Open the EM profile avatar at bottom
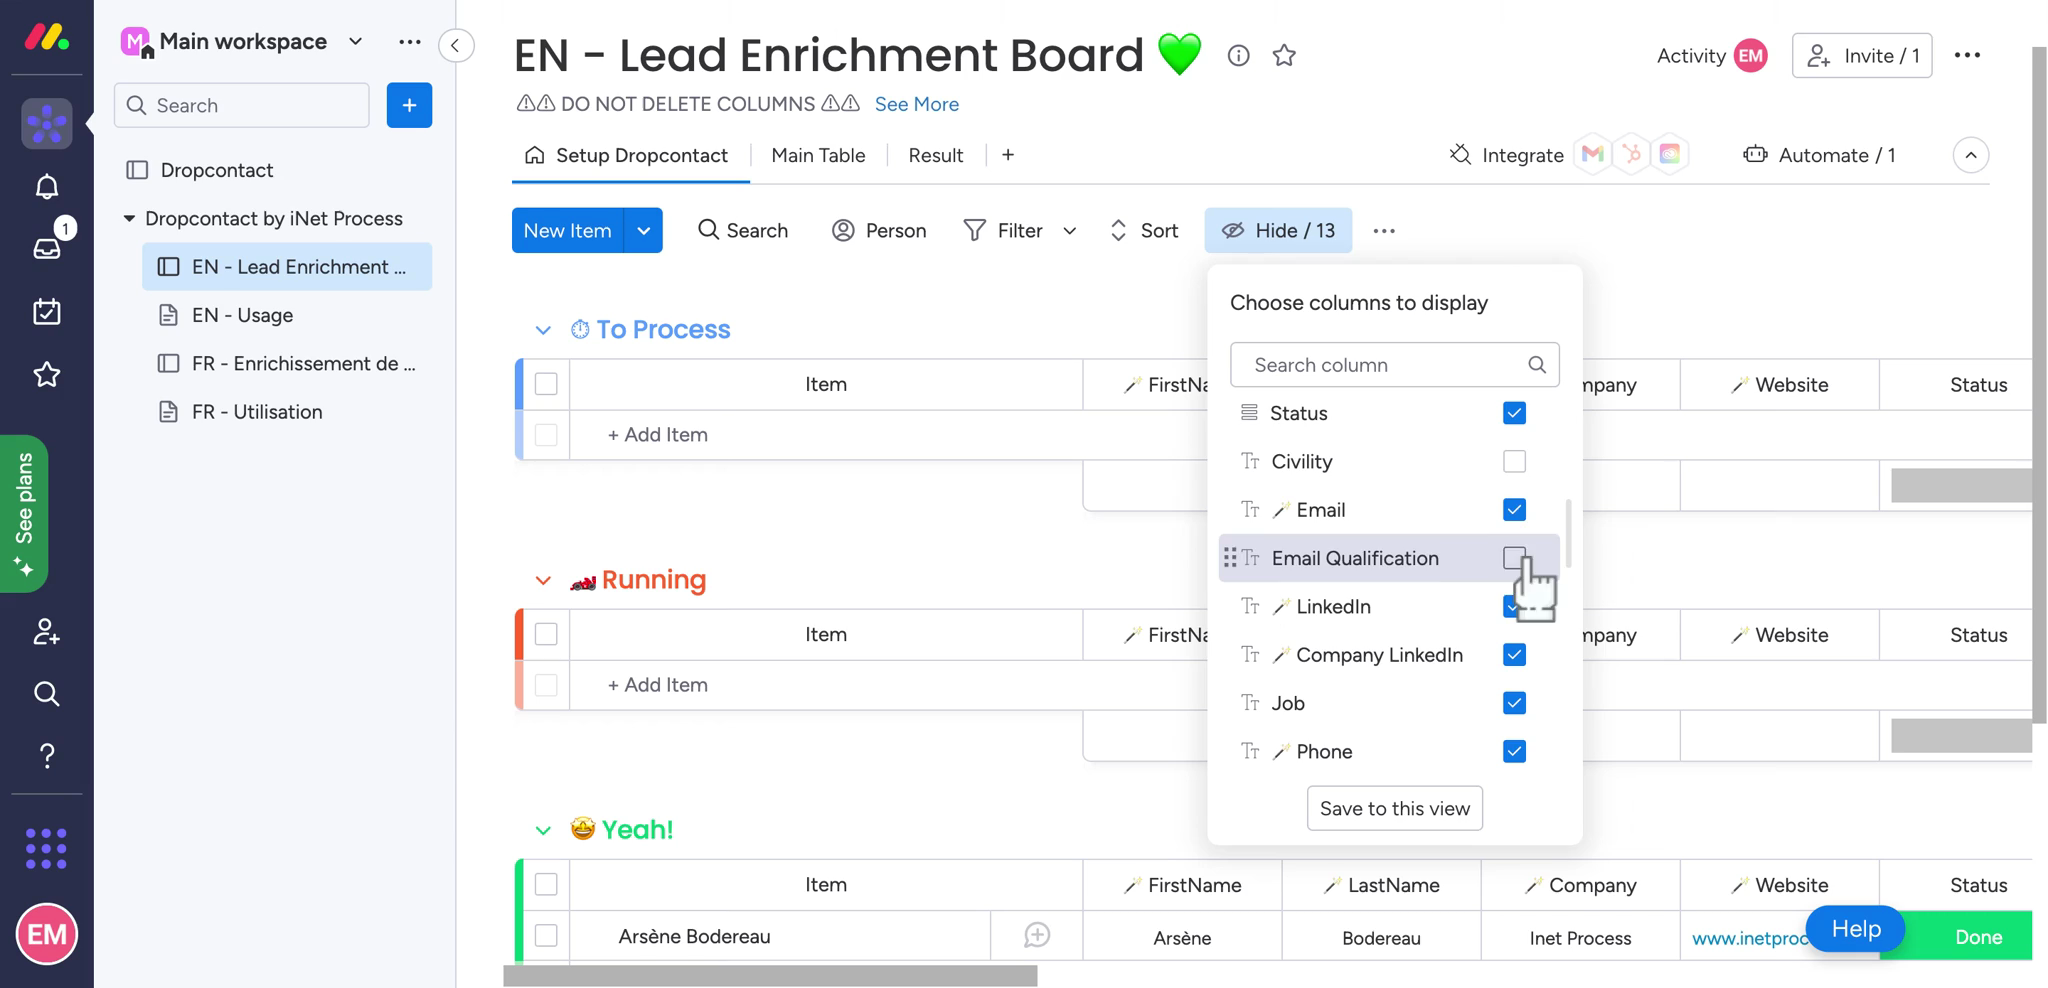Screen dimensions: 2048x988 coord(46,934)
